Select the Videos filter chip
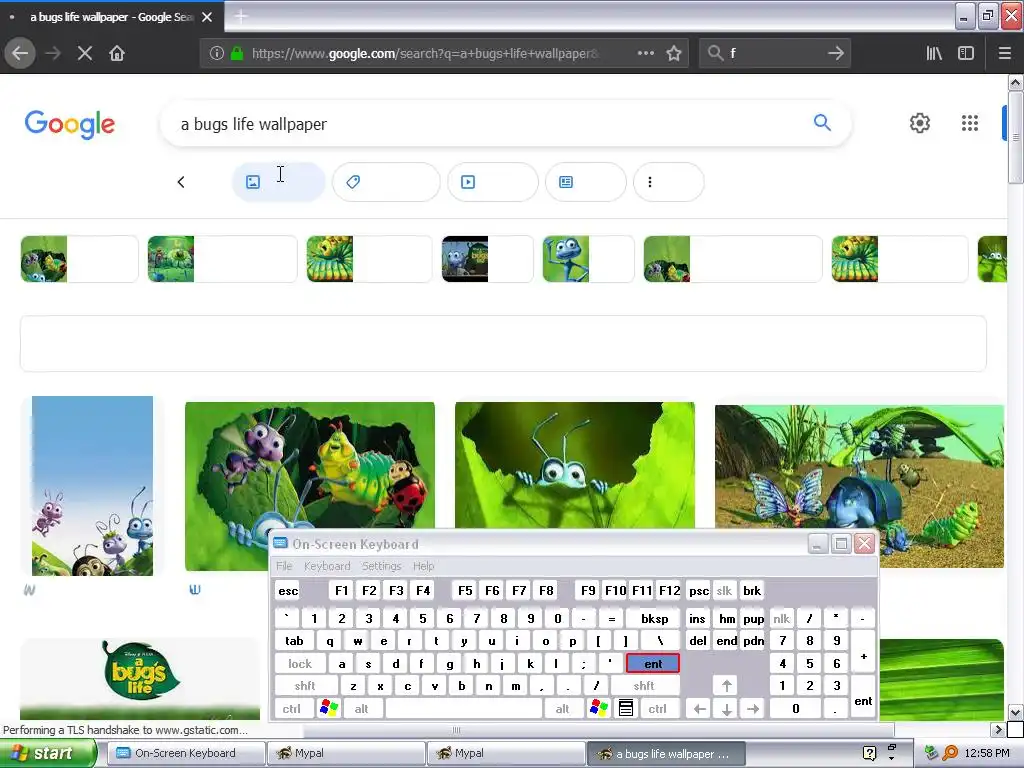Viewport: 1024px width, 768px height. click(x=493, y=182)
